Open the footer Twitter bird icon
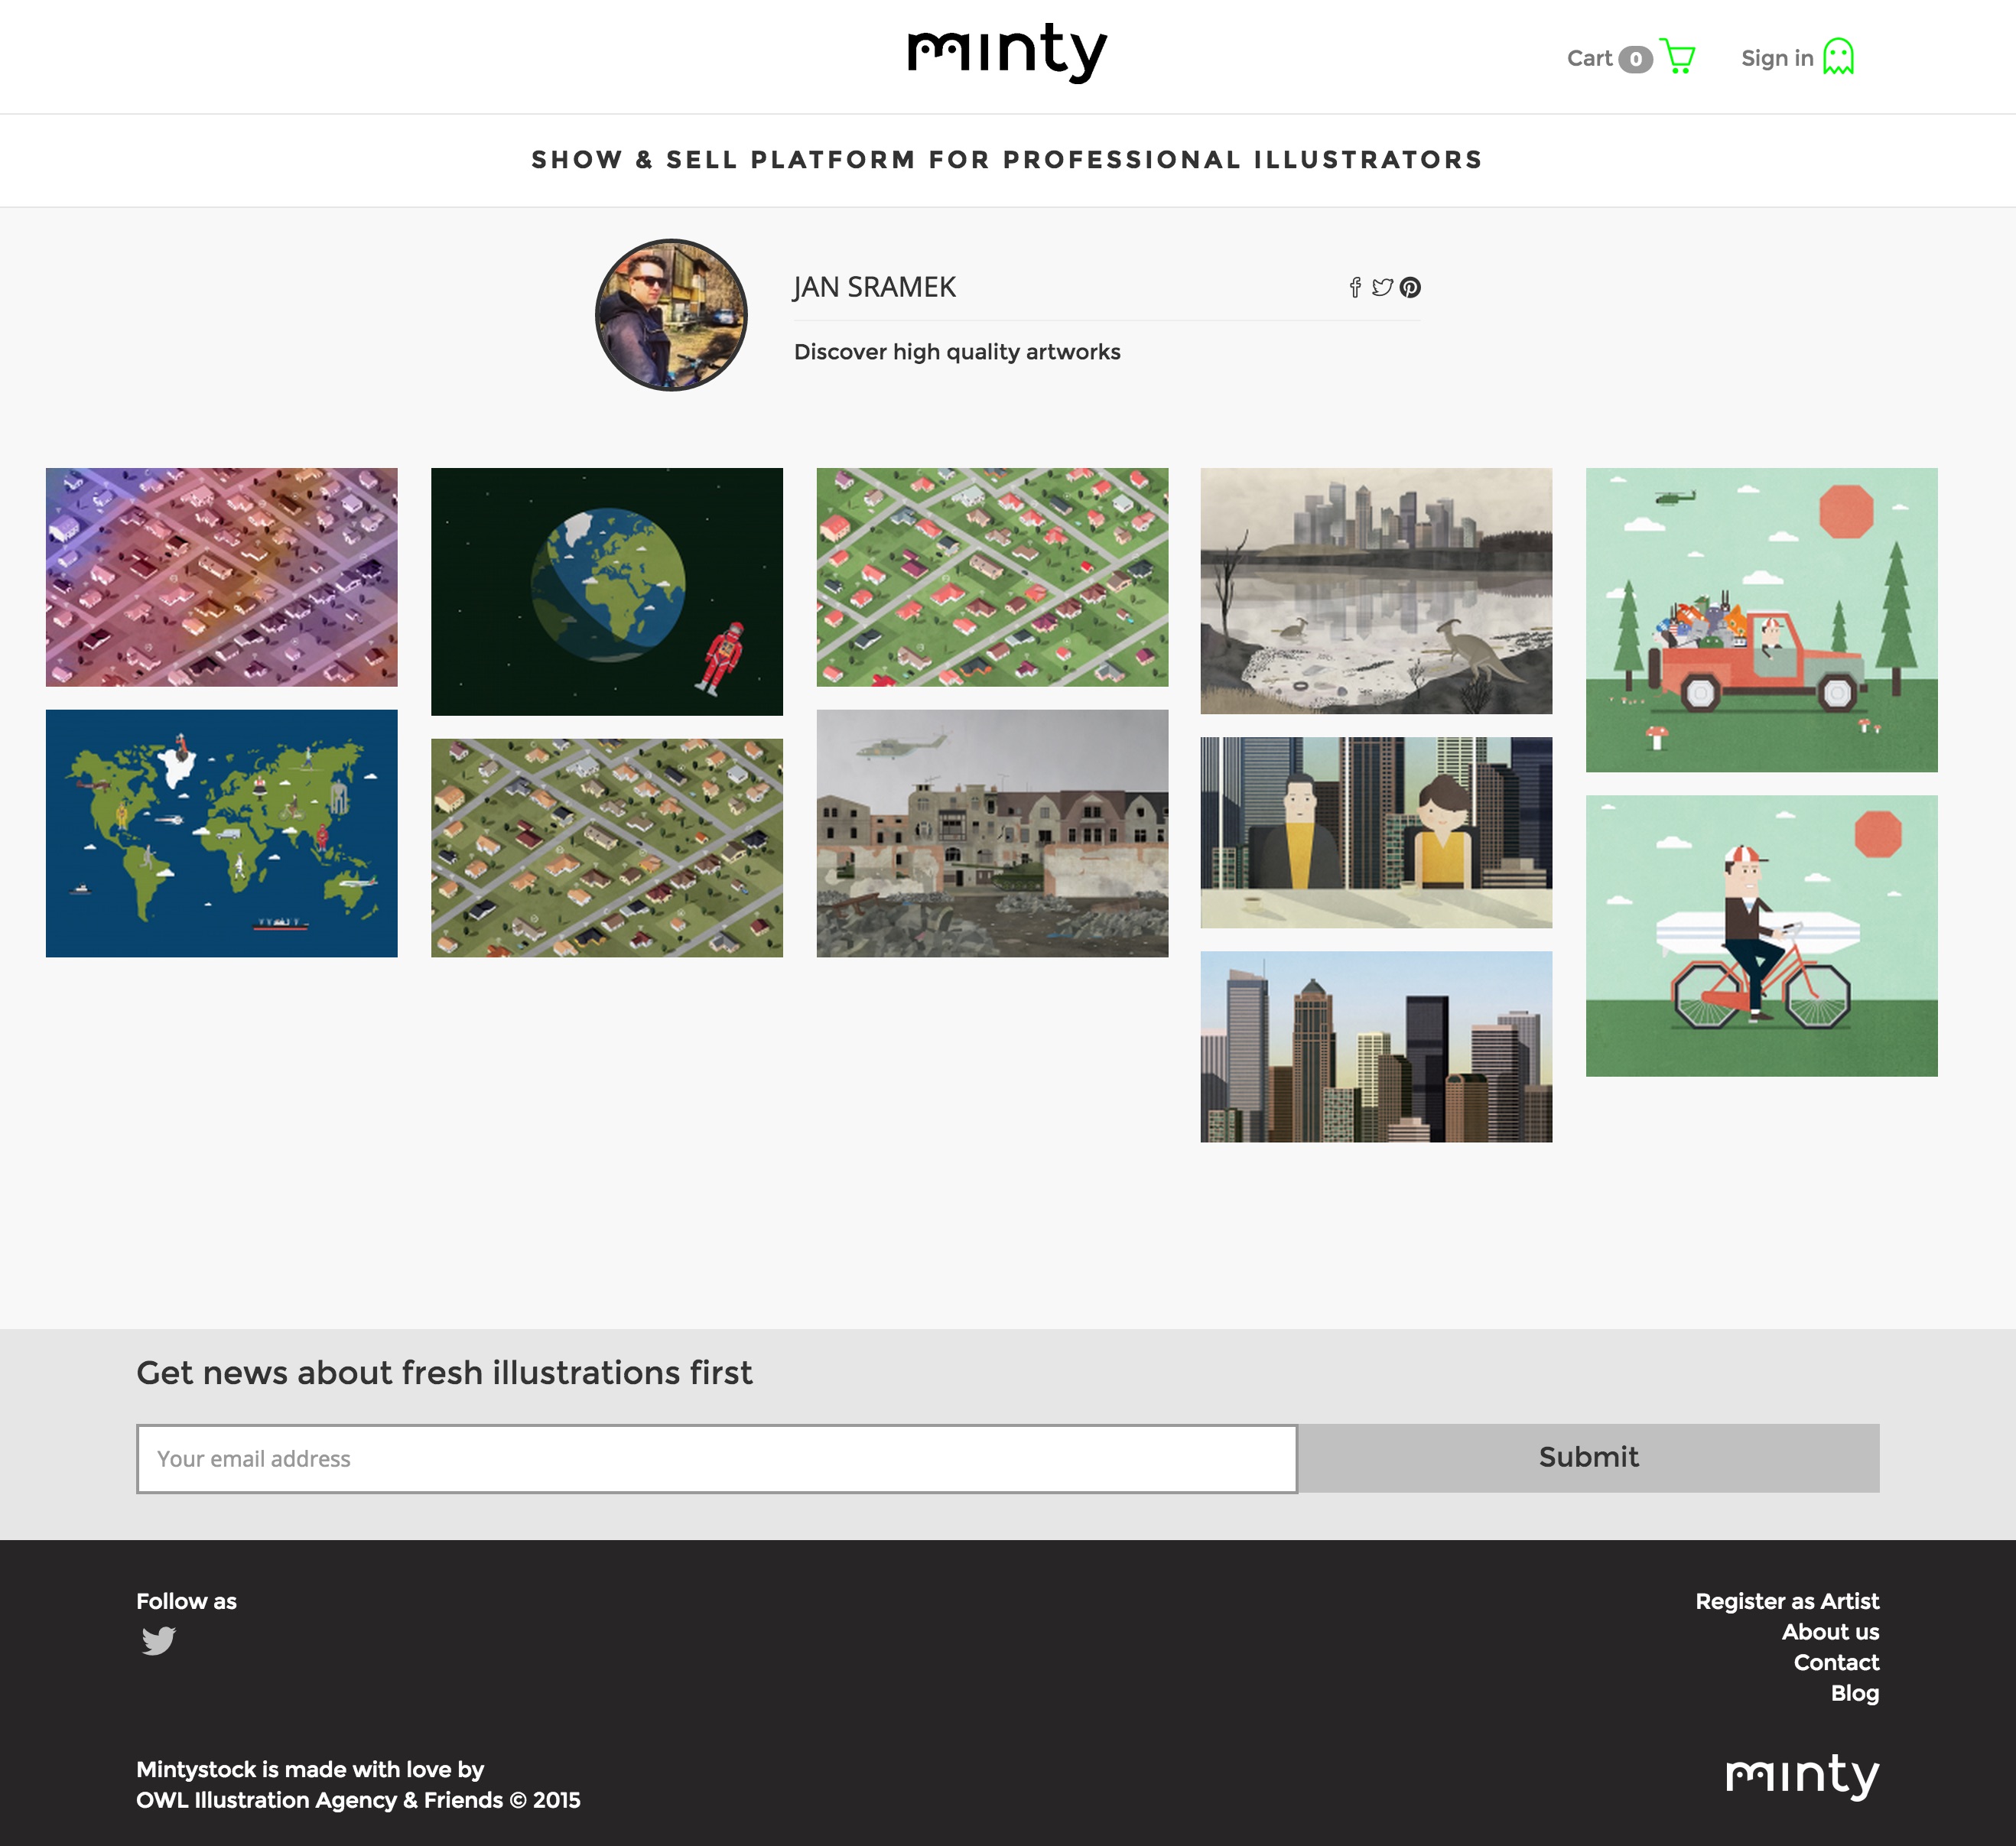The height and width of the screenshot is (1846, 2016). 158,1641
